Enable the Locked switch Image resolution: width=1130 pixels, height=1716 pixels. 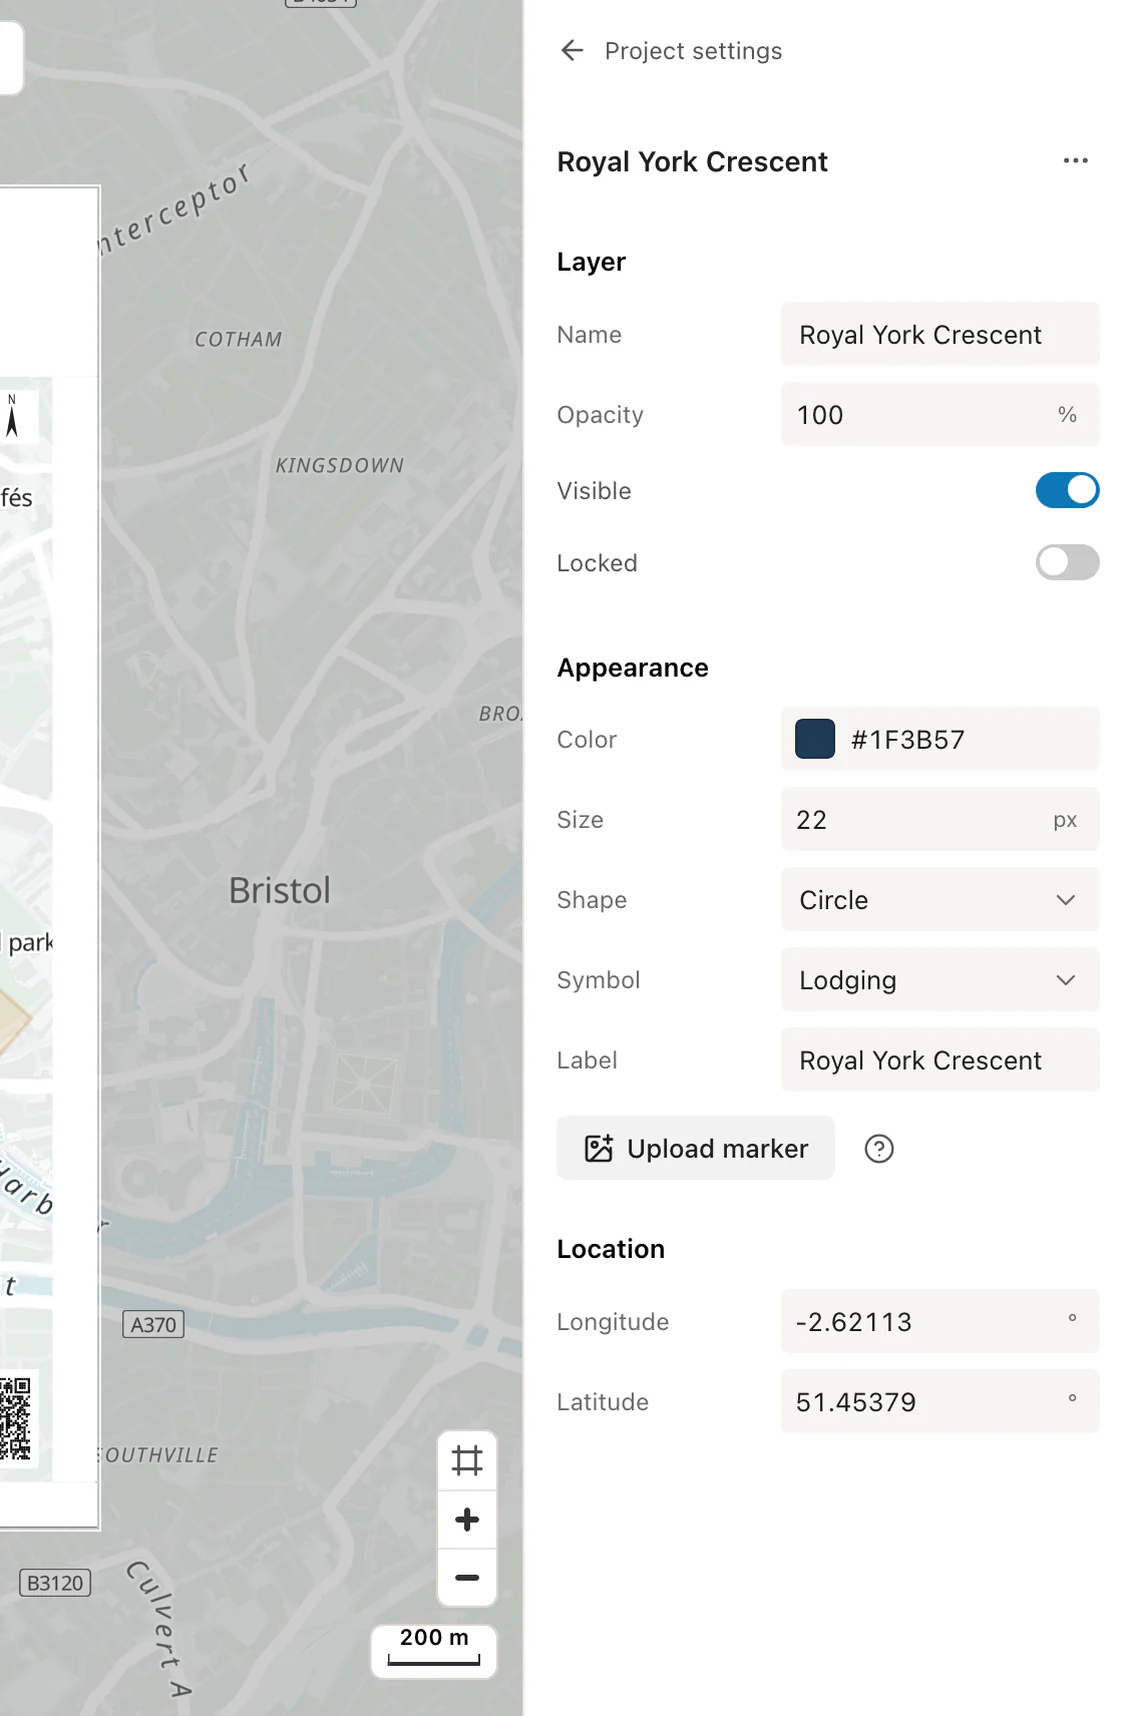(1067, 562)
